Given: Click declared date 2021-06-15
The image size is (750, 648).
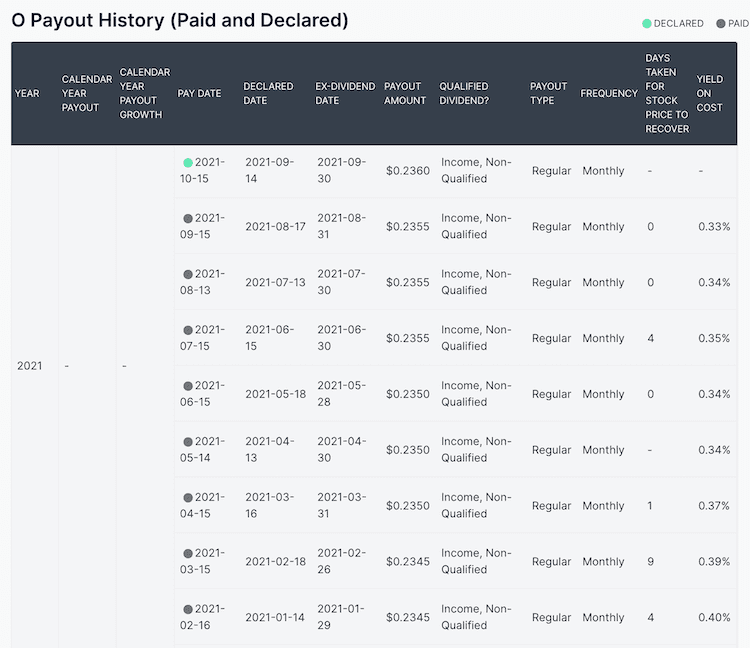Looking at the screenshot, I should pos(270,338).
